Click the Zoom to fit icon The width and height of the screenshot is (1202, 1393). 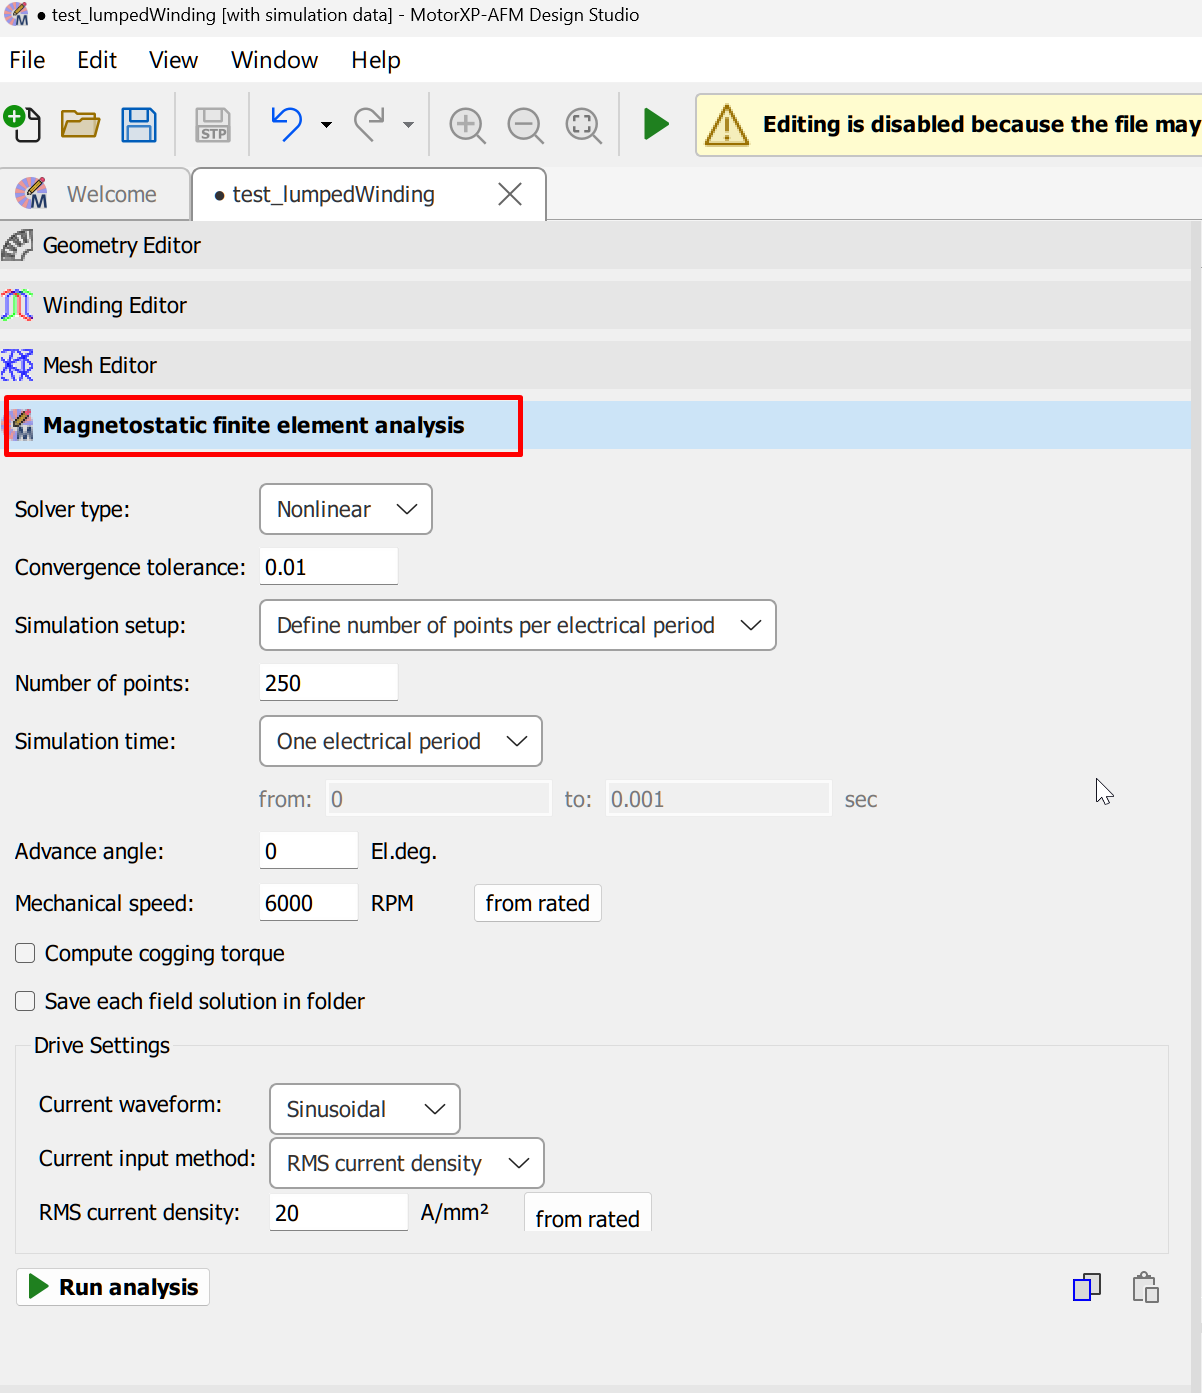[x=583, y=125]
